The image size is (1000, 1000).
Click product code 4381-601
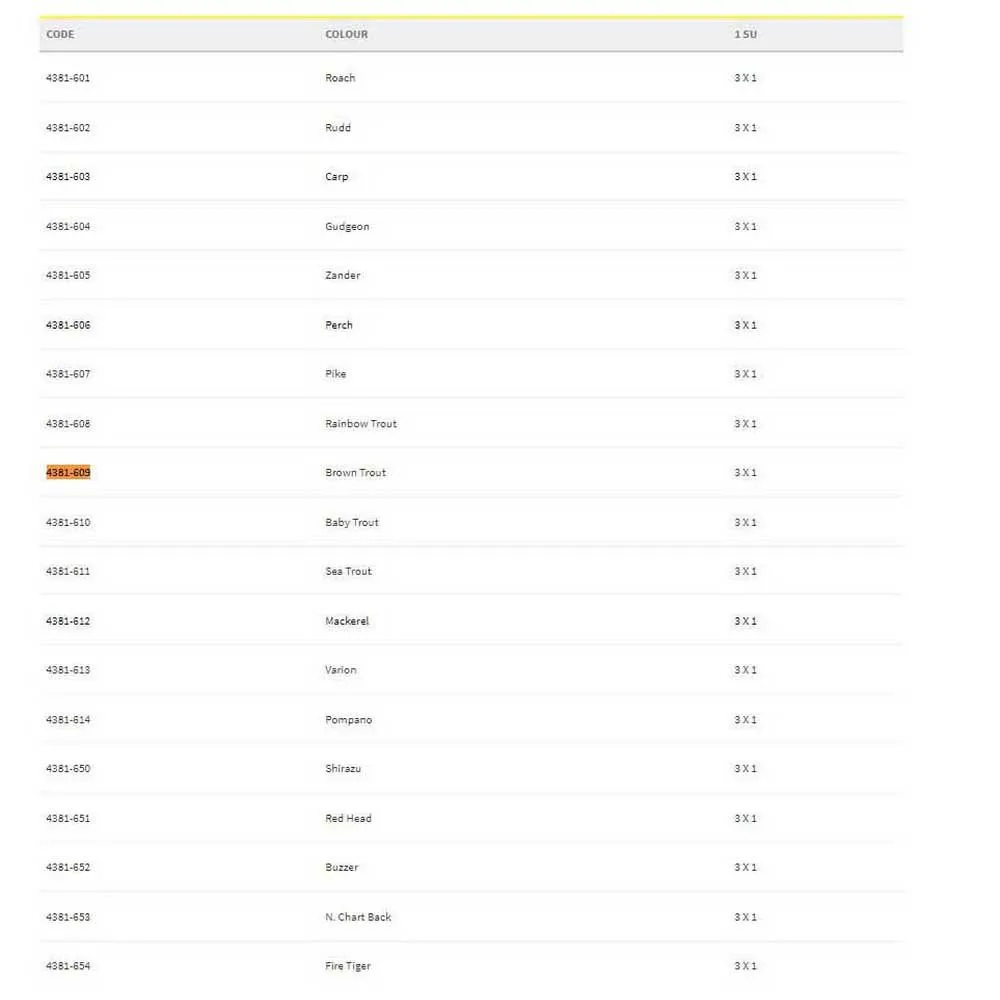click(x=68, y=78)
